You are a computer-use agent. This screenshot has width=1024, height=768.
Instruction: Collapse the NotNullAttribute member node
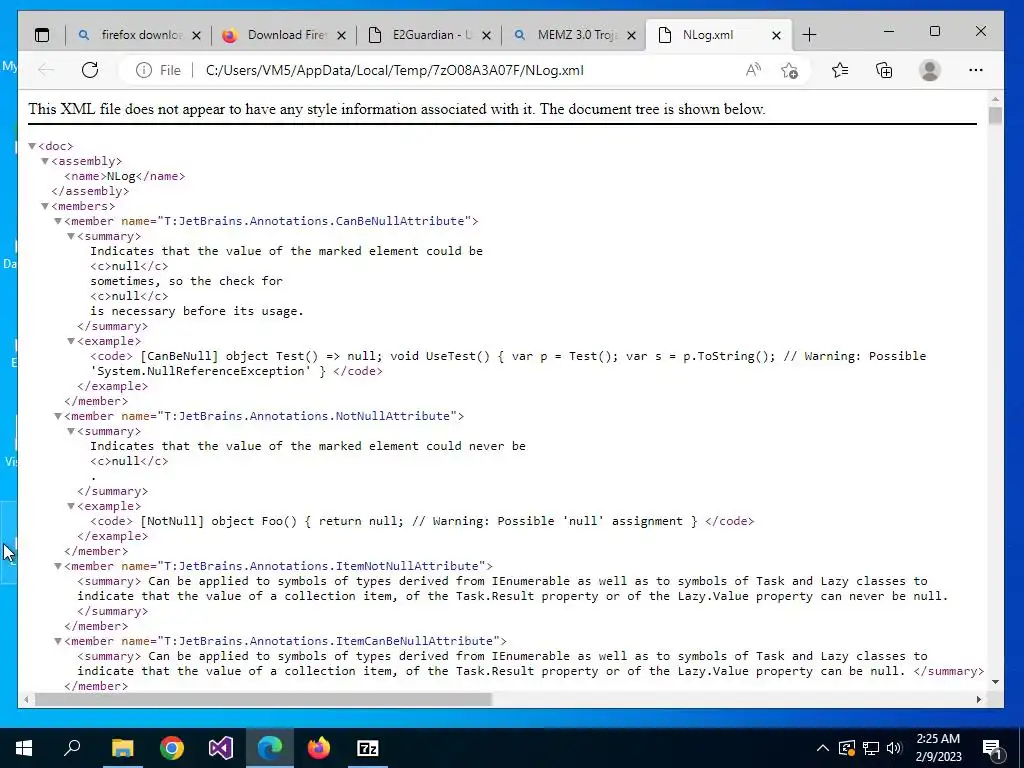pos(58,416)
